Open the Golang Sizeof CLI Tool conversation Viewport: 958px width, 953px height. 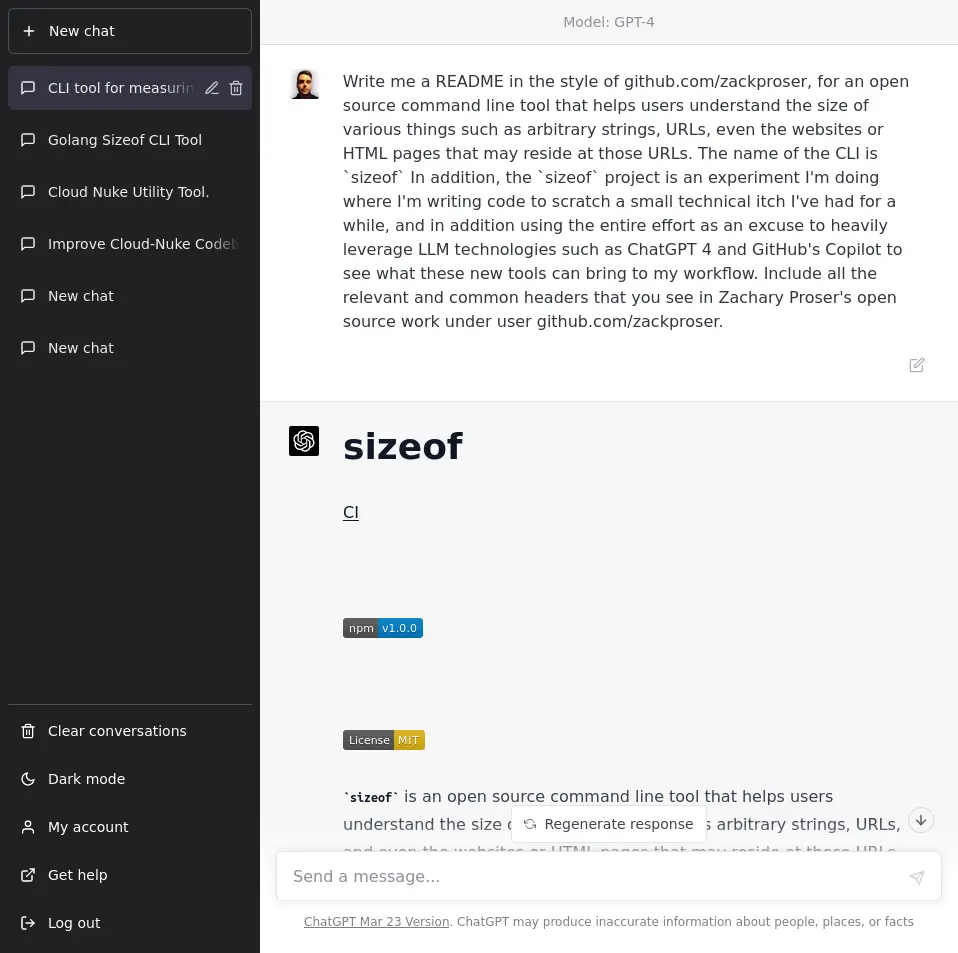(125, 140)
